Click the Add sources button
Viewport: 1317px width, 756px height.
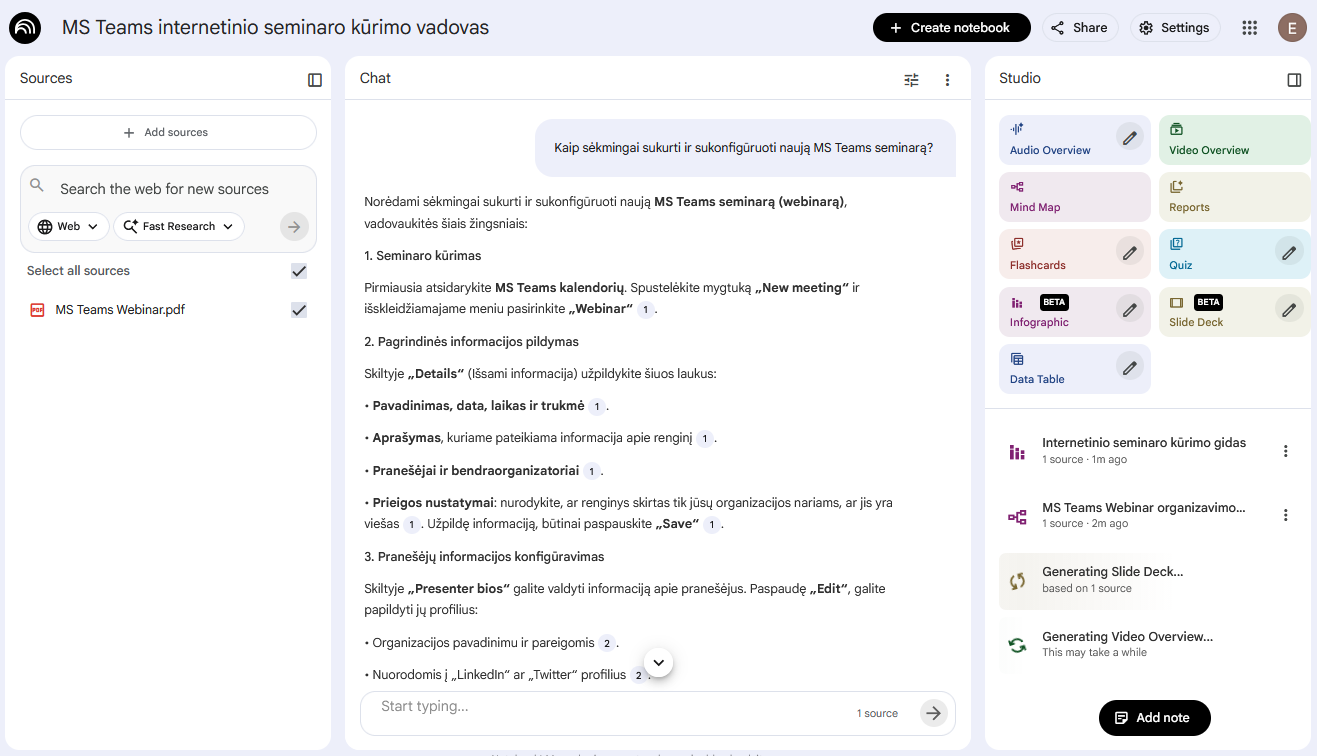coord(168,132)
